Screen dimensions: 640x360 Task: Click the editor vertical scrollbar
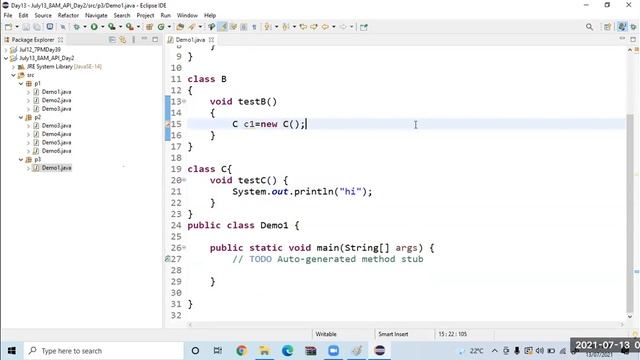(630, 212)
